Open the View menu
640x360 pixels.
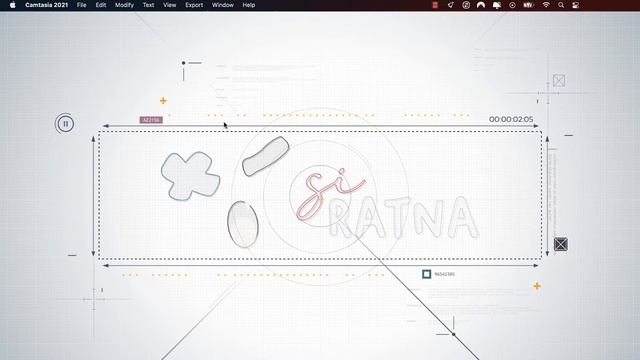[169, 5]
